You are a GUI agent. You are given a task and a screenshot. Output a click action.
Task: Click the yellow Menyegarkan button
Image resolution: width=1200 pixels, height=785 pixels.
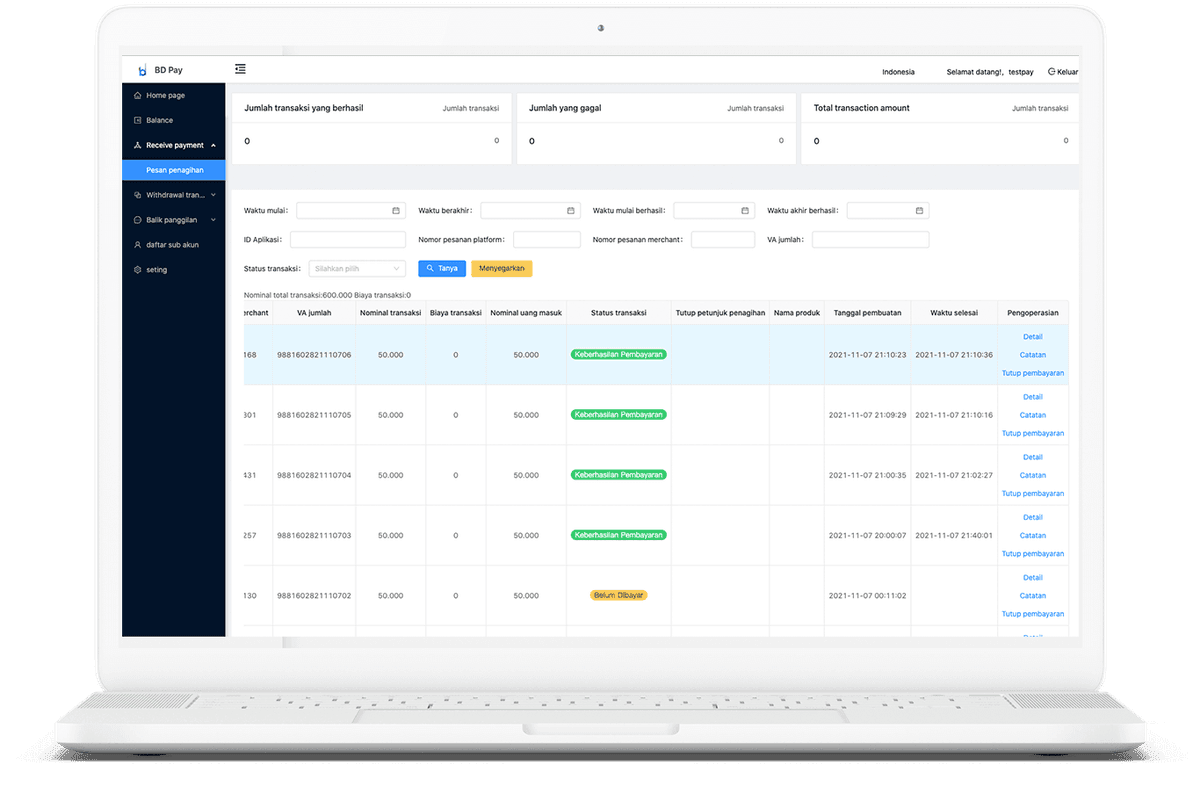[x=502, y=269]
